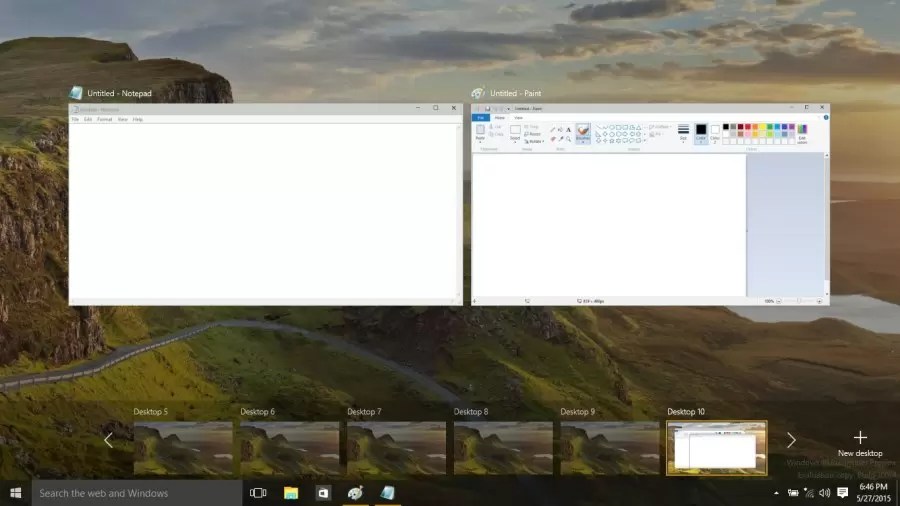Show hidden system tray icons

776,493
